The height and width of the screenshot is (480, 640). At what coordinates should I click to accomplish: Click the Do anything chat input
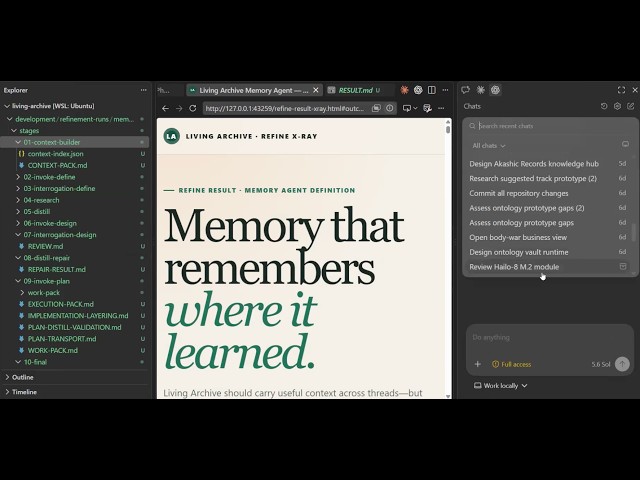[549, 338]
